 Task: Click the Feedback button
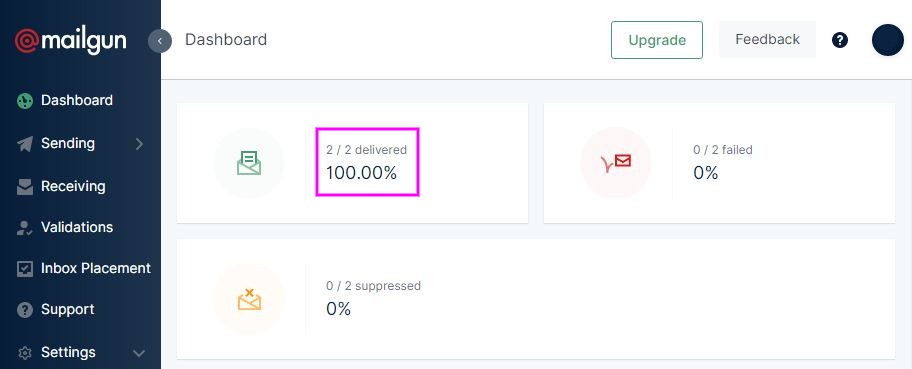tap(767, 40)
